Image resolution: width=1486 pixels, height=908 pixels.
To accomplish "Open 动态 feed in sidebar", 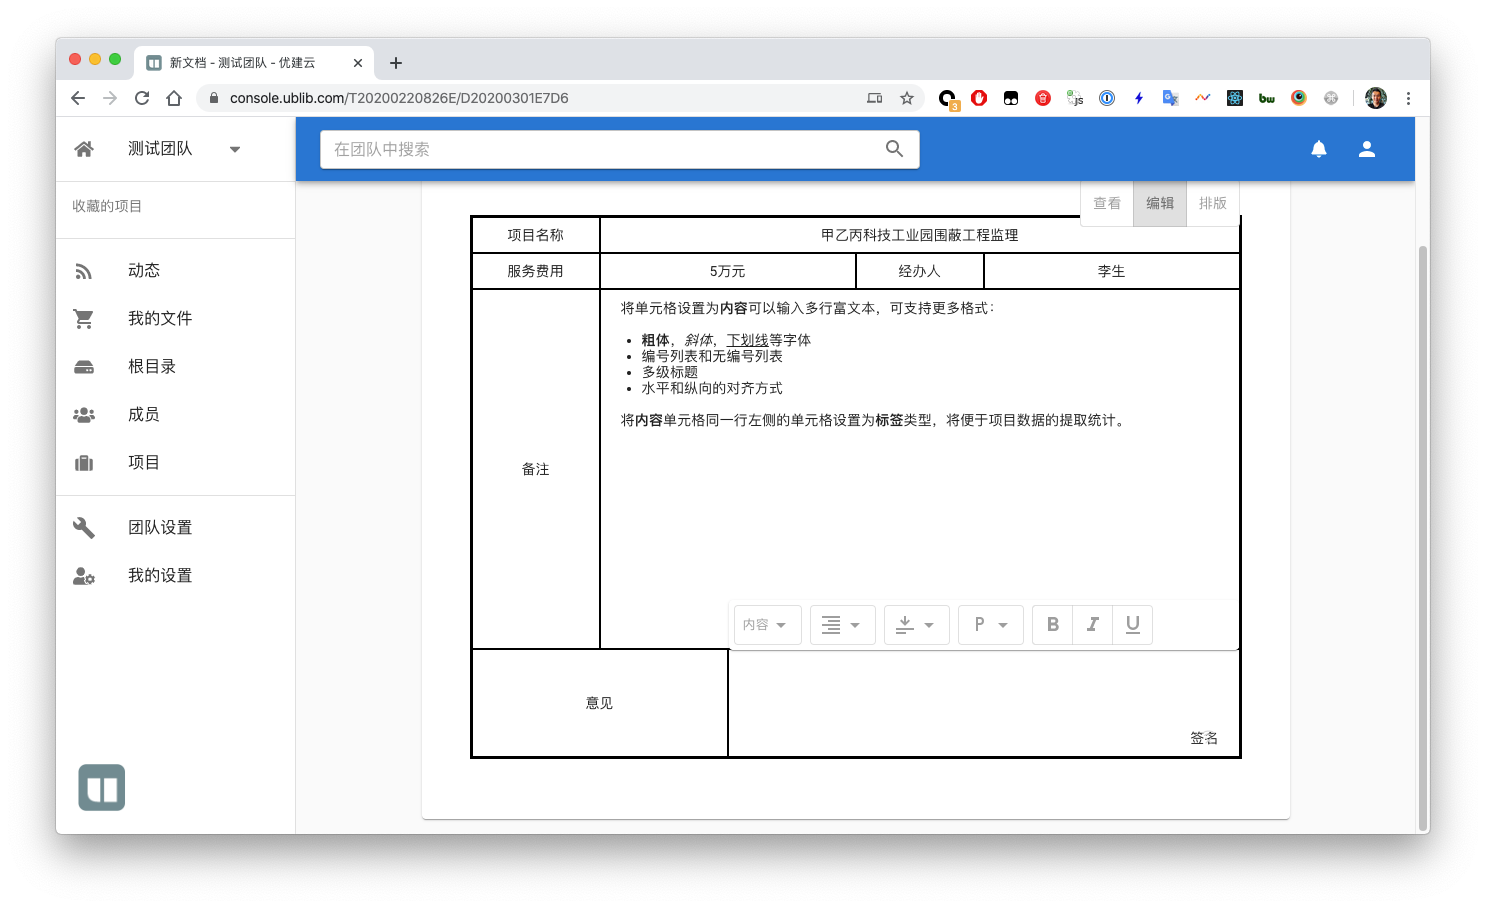I will point(143,271).
